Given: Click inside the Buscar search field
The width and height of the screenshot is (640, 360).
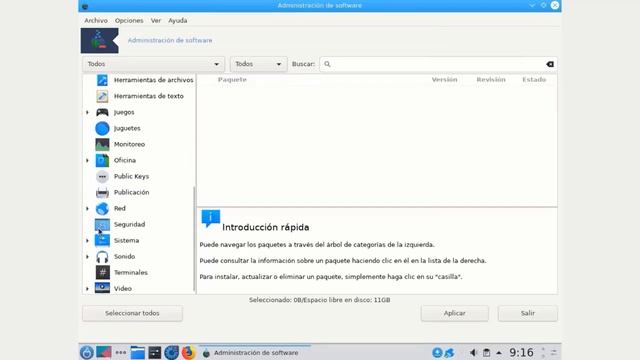Looking at the screenshot, I should 438,64.
